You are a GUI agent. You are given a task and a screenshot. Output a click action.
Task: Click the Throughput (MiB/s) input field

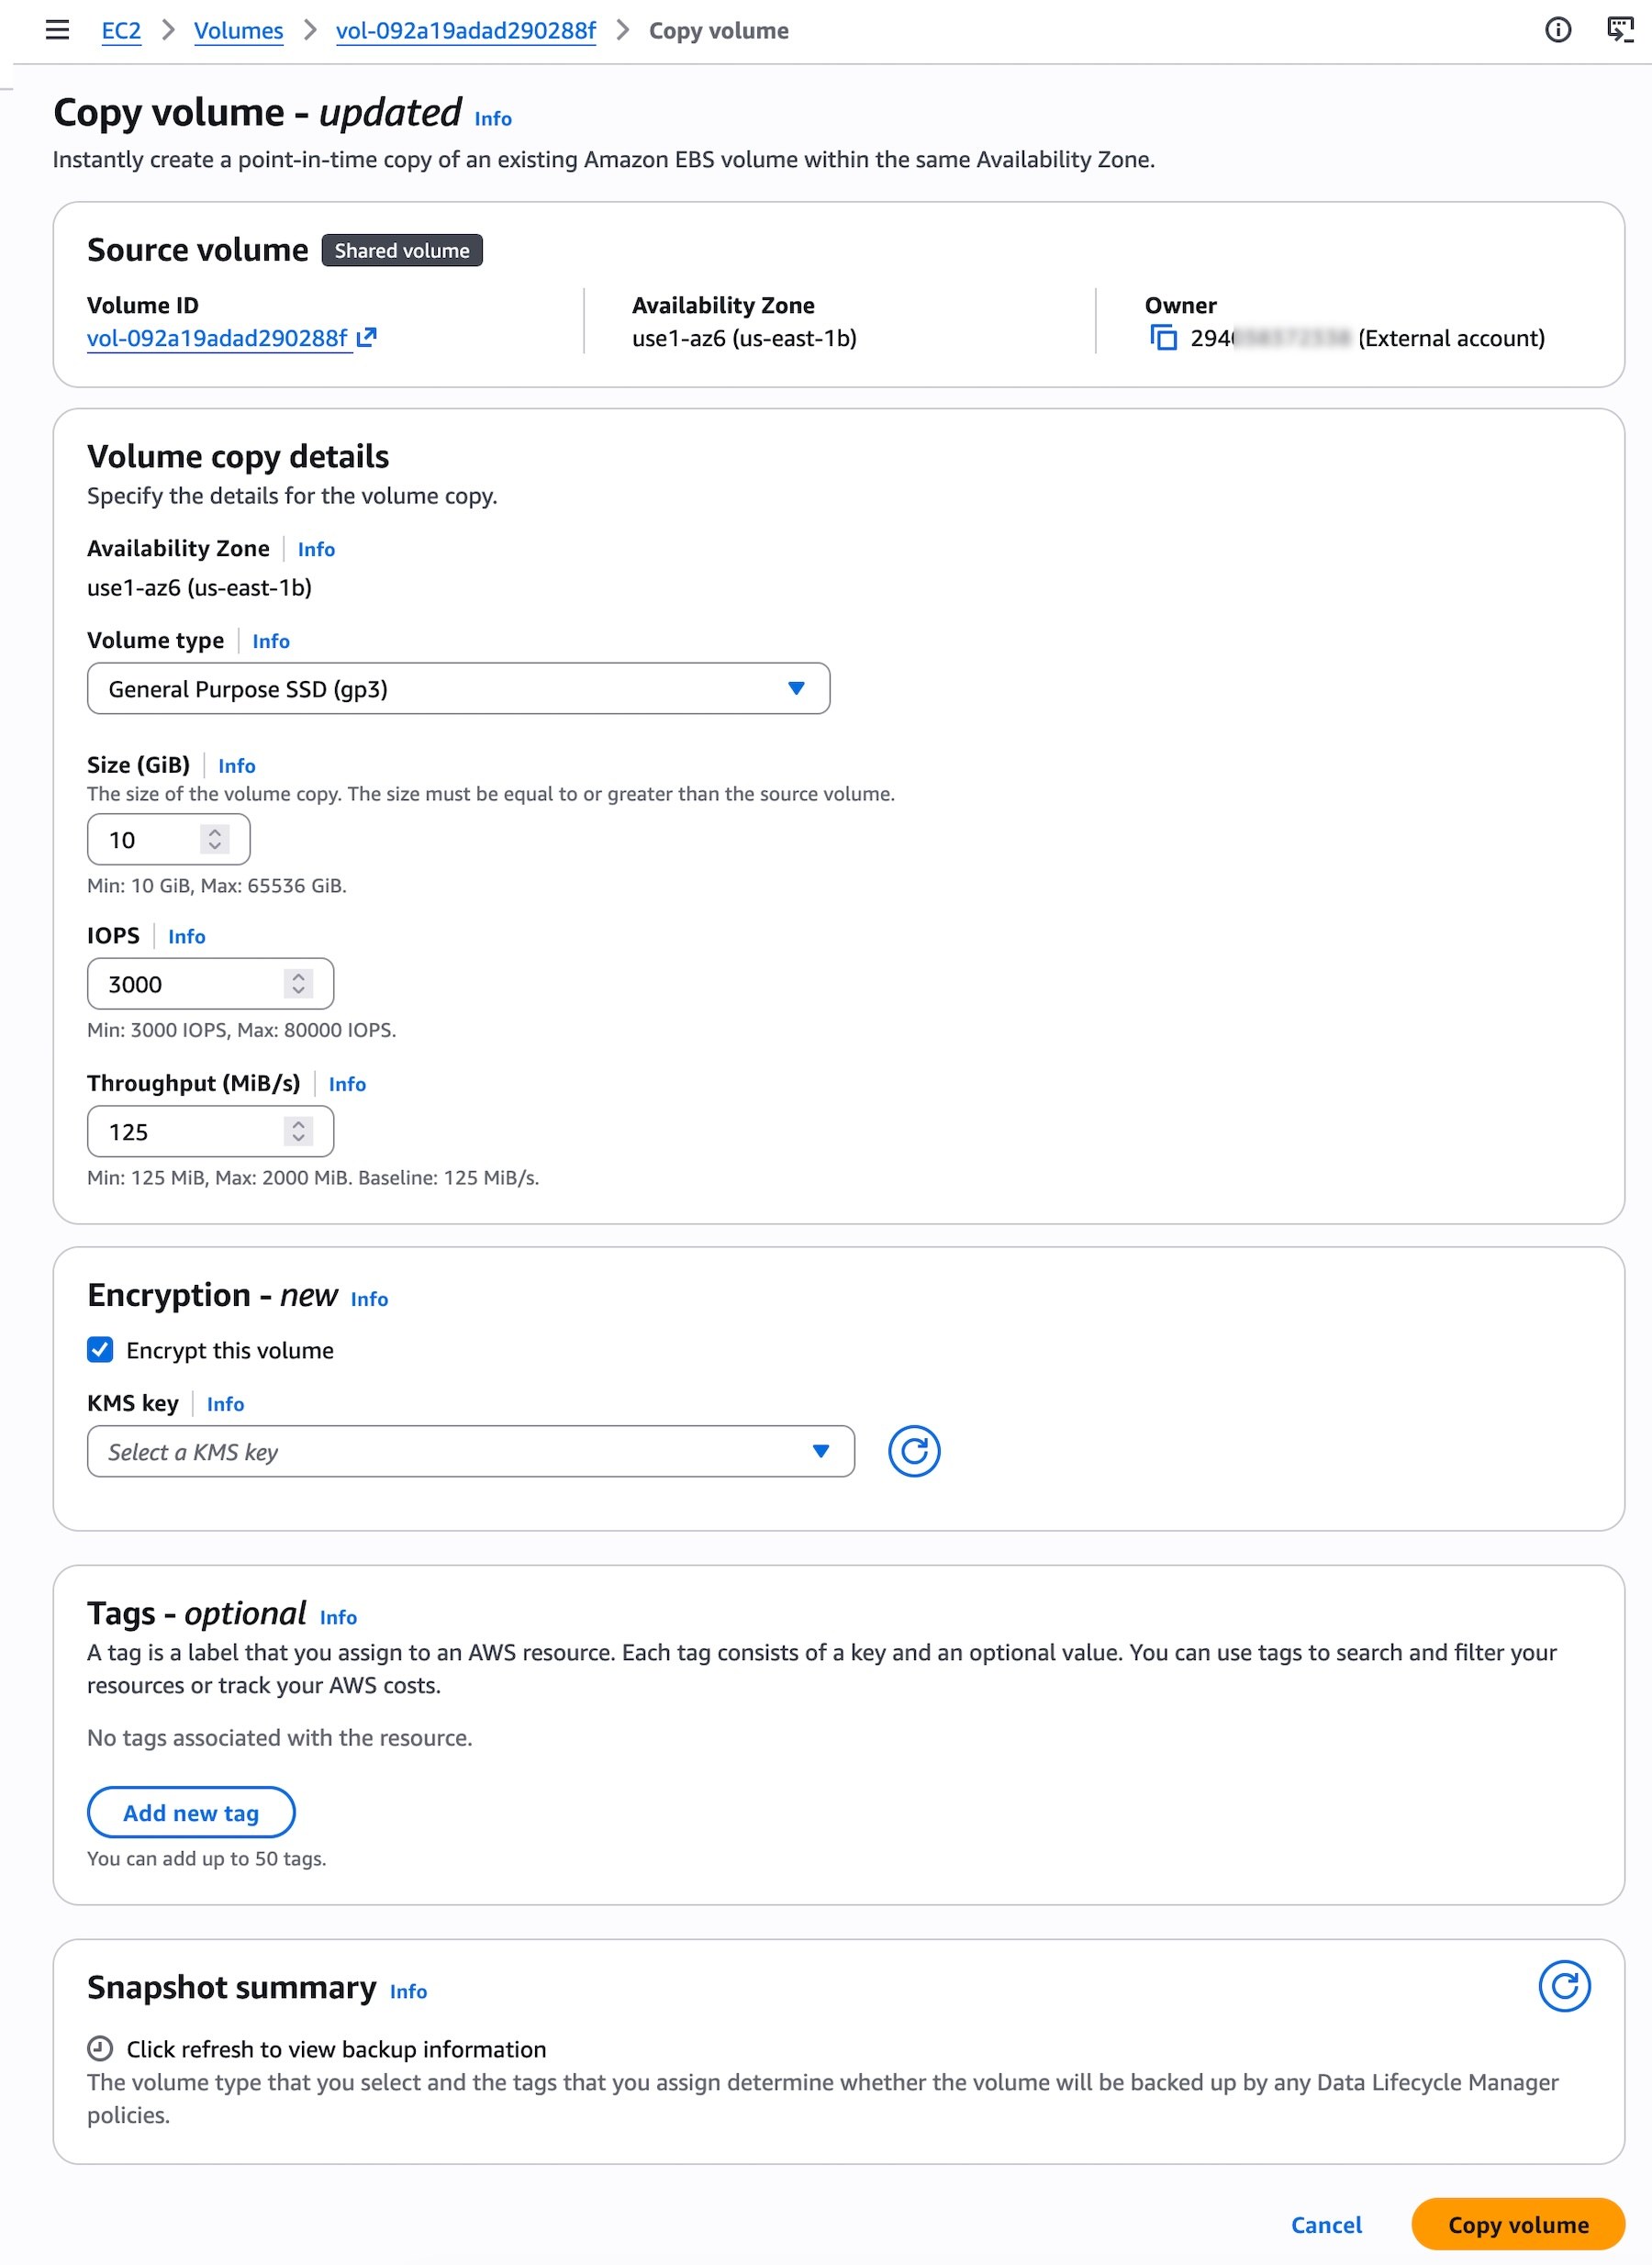click(x=210, y=1130)
